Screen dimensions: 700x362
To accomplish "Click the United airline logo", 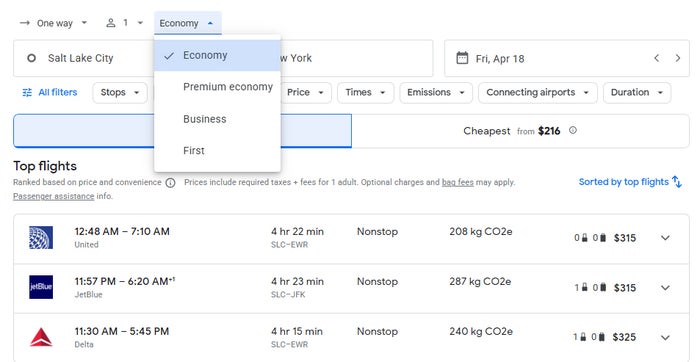I will pyautogui.click(x=41, y=237).
